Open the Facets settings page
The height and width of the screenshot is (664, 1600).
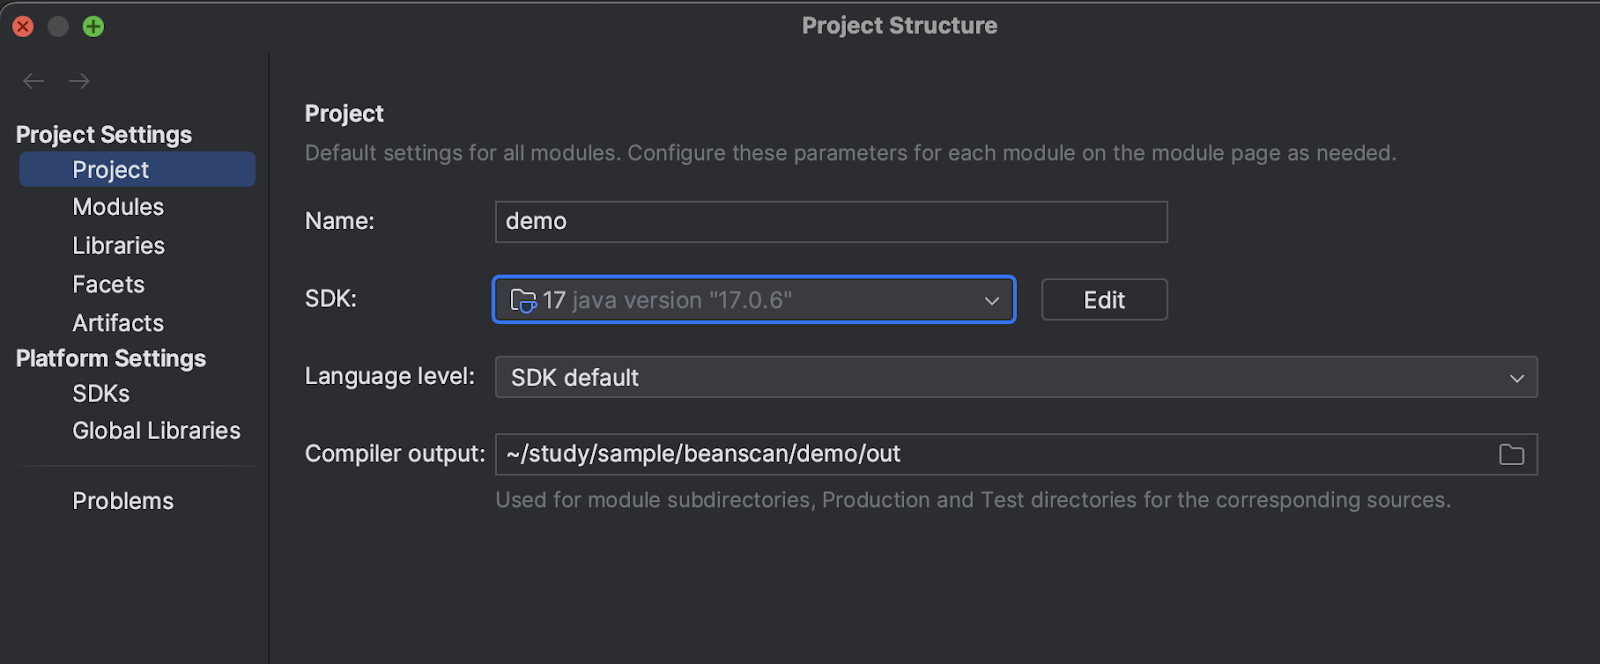coord(108,285)
